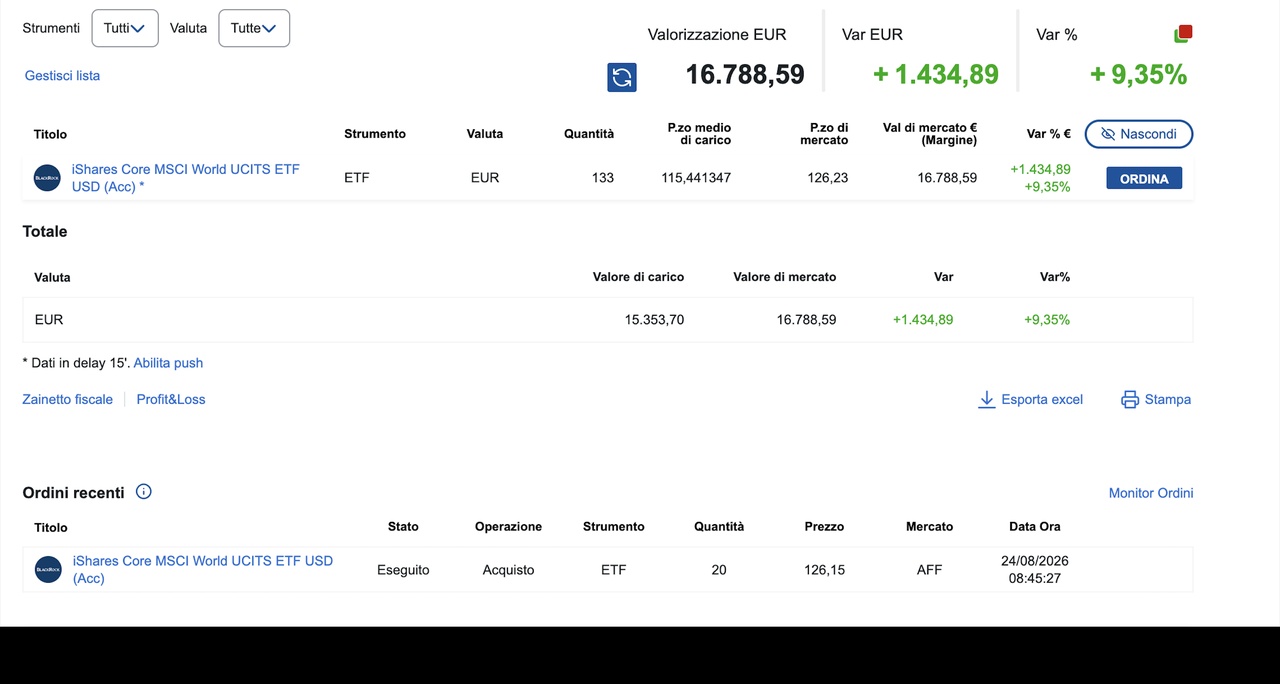
Task: Open the Zainetto fiscale link
Action: (x=68, y=399)
